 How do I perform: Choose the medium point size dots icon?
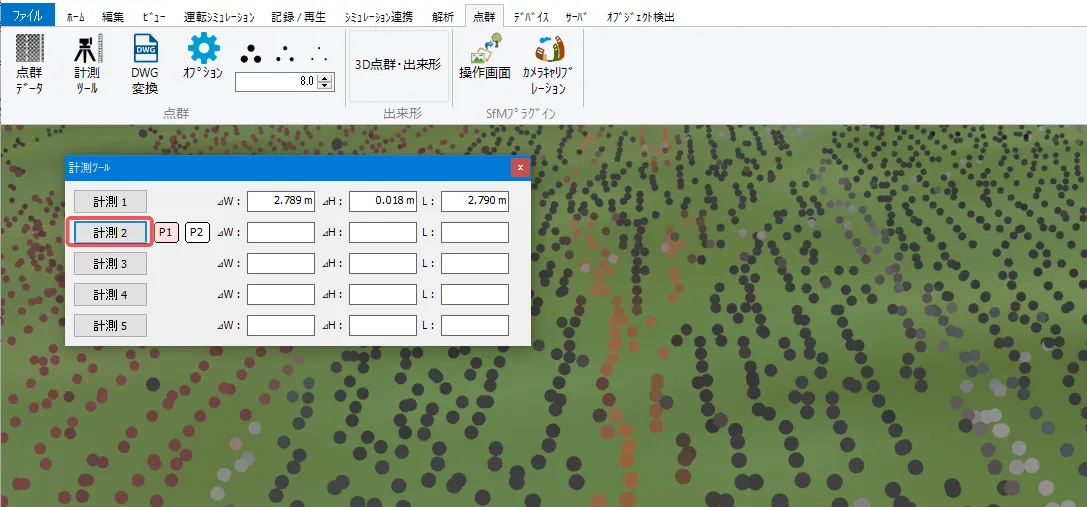pos(286,54)
